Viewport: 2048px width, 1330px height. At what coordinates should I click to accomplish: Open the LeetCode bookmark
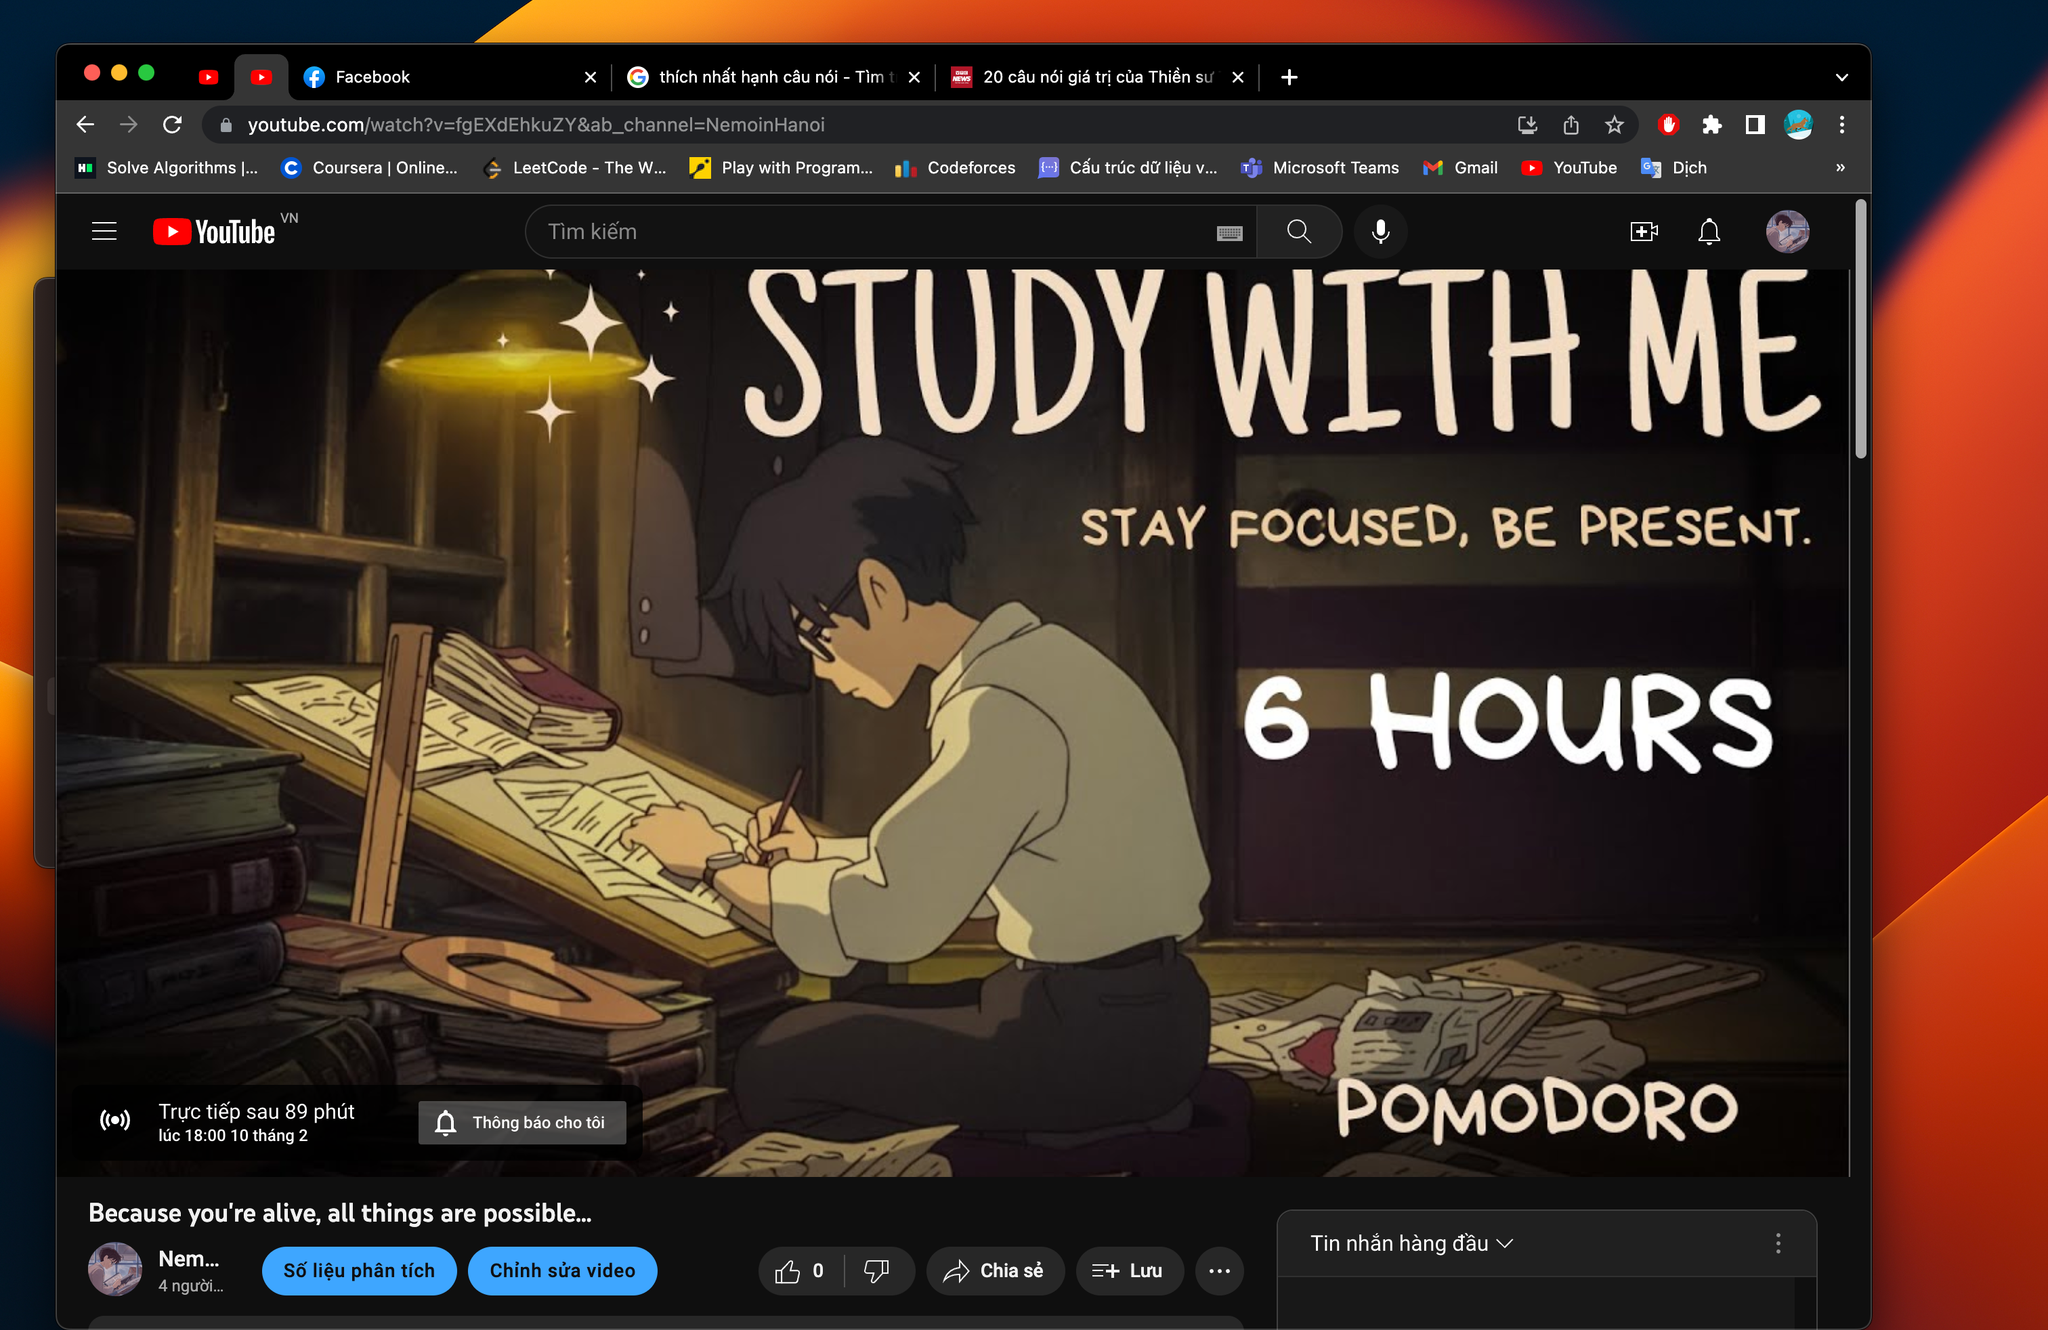pyautogui.click(x=575, y=168)
